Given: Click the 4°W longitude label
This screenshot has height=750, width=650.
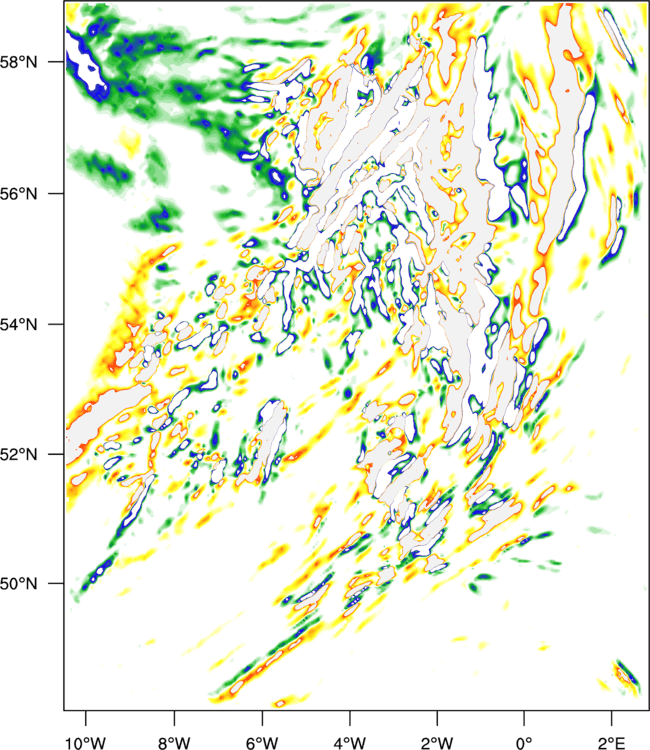Looking at the screenshot, I should (x=350, y=742).
